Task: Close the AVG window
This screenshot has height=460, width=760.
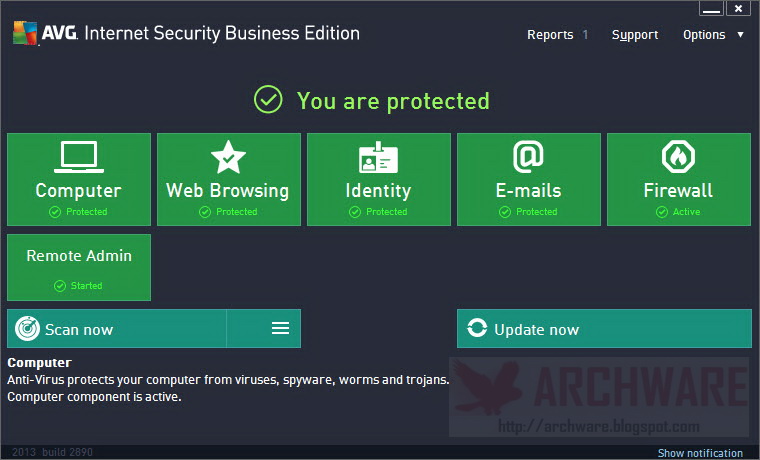Action: click(738, 8)
